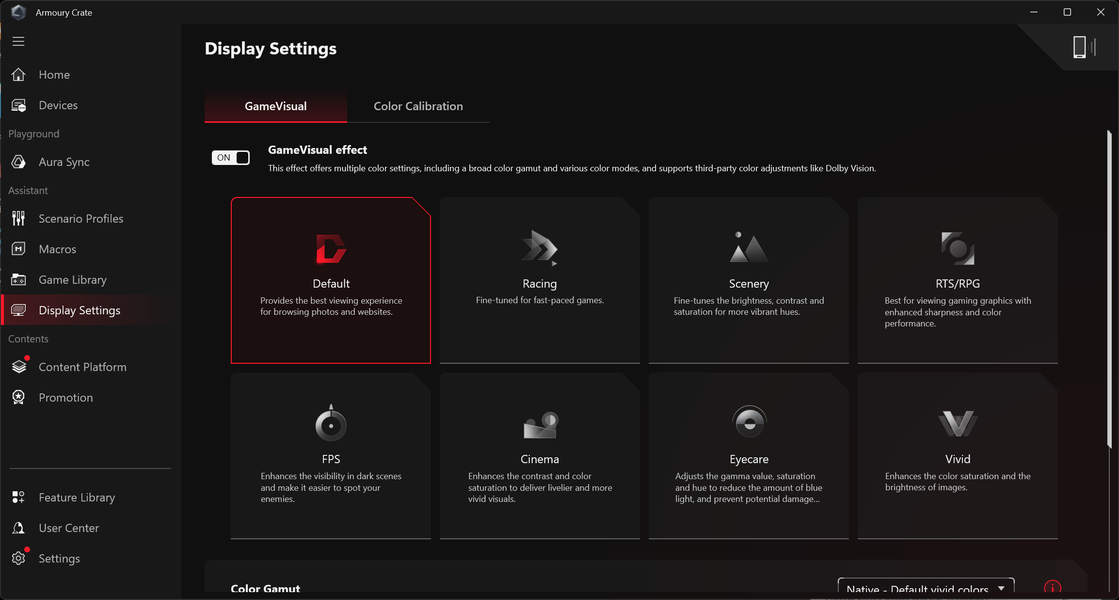Screen dimensions: 1119x600
Task: Select the GameVisual tab
Action: click(275, 106)
